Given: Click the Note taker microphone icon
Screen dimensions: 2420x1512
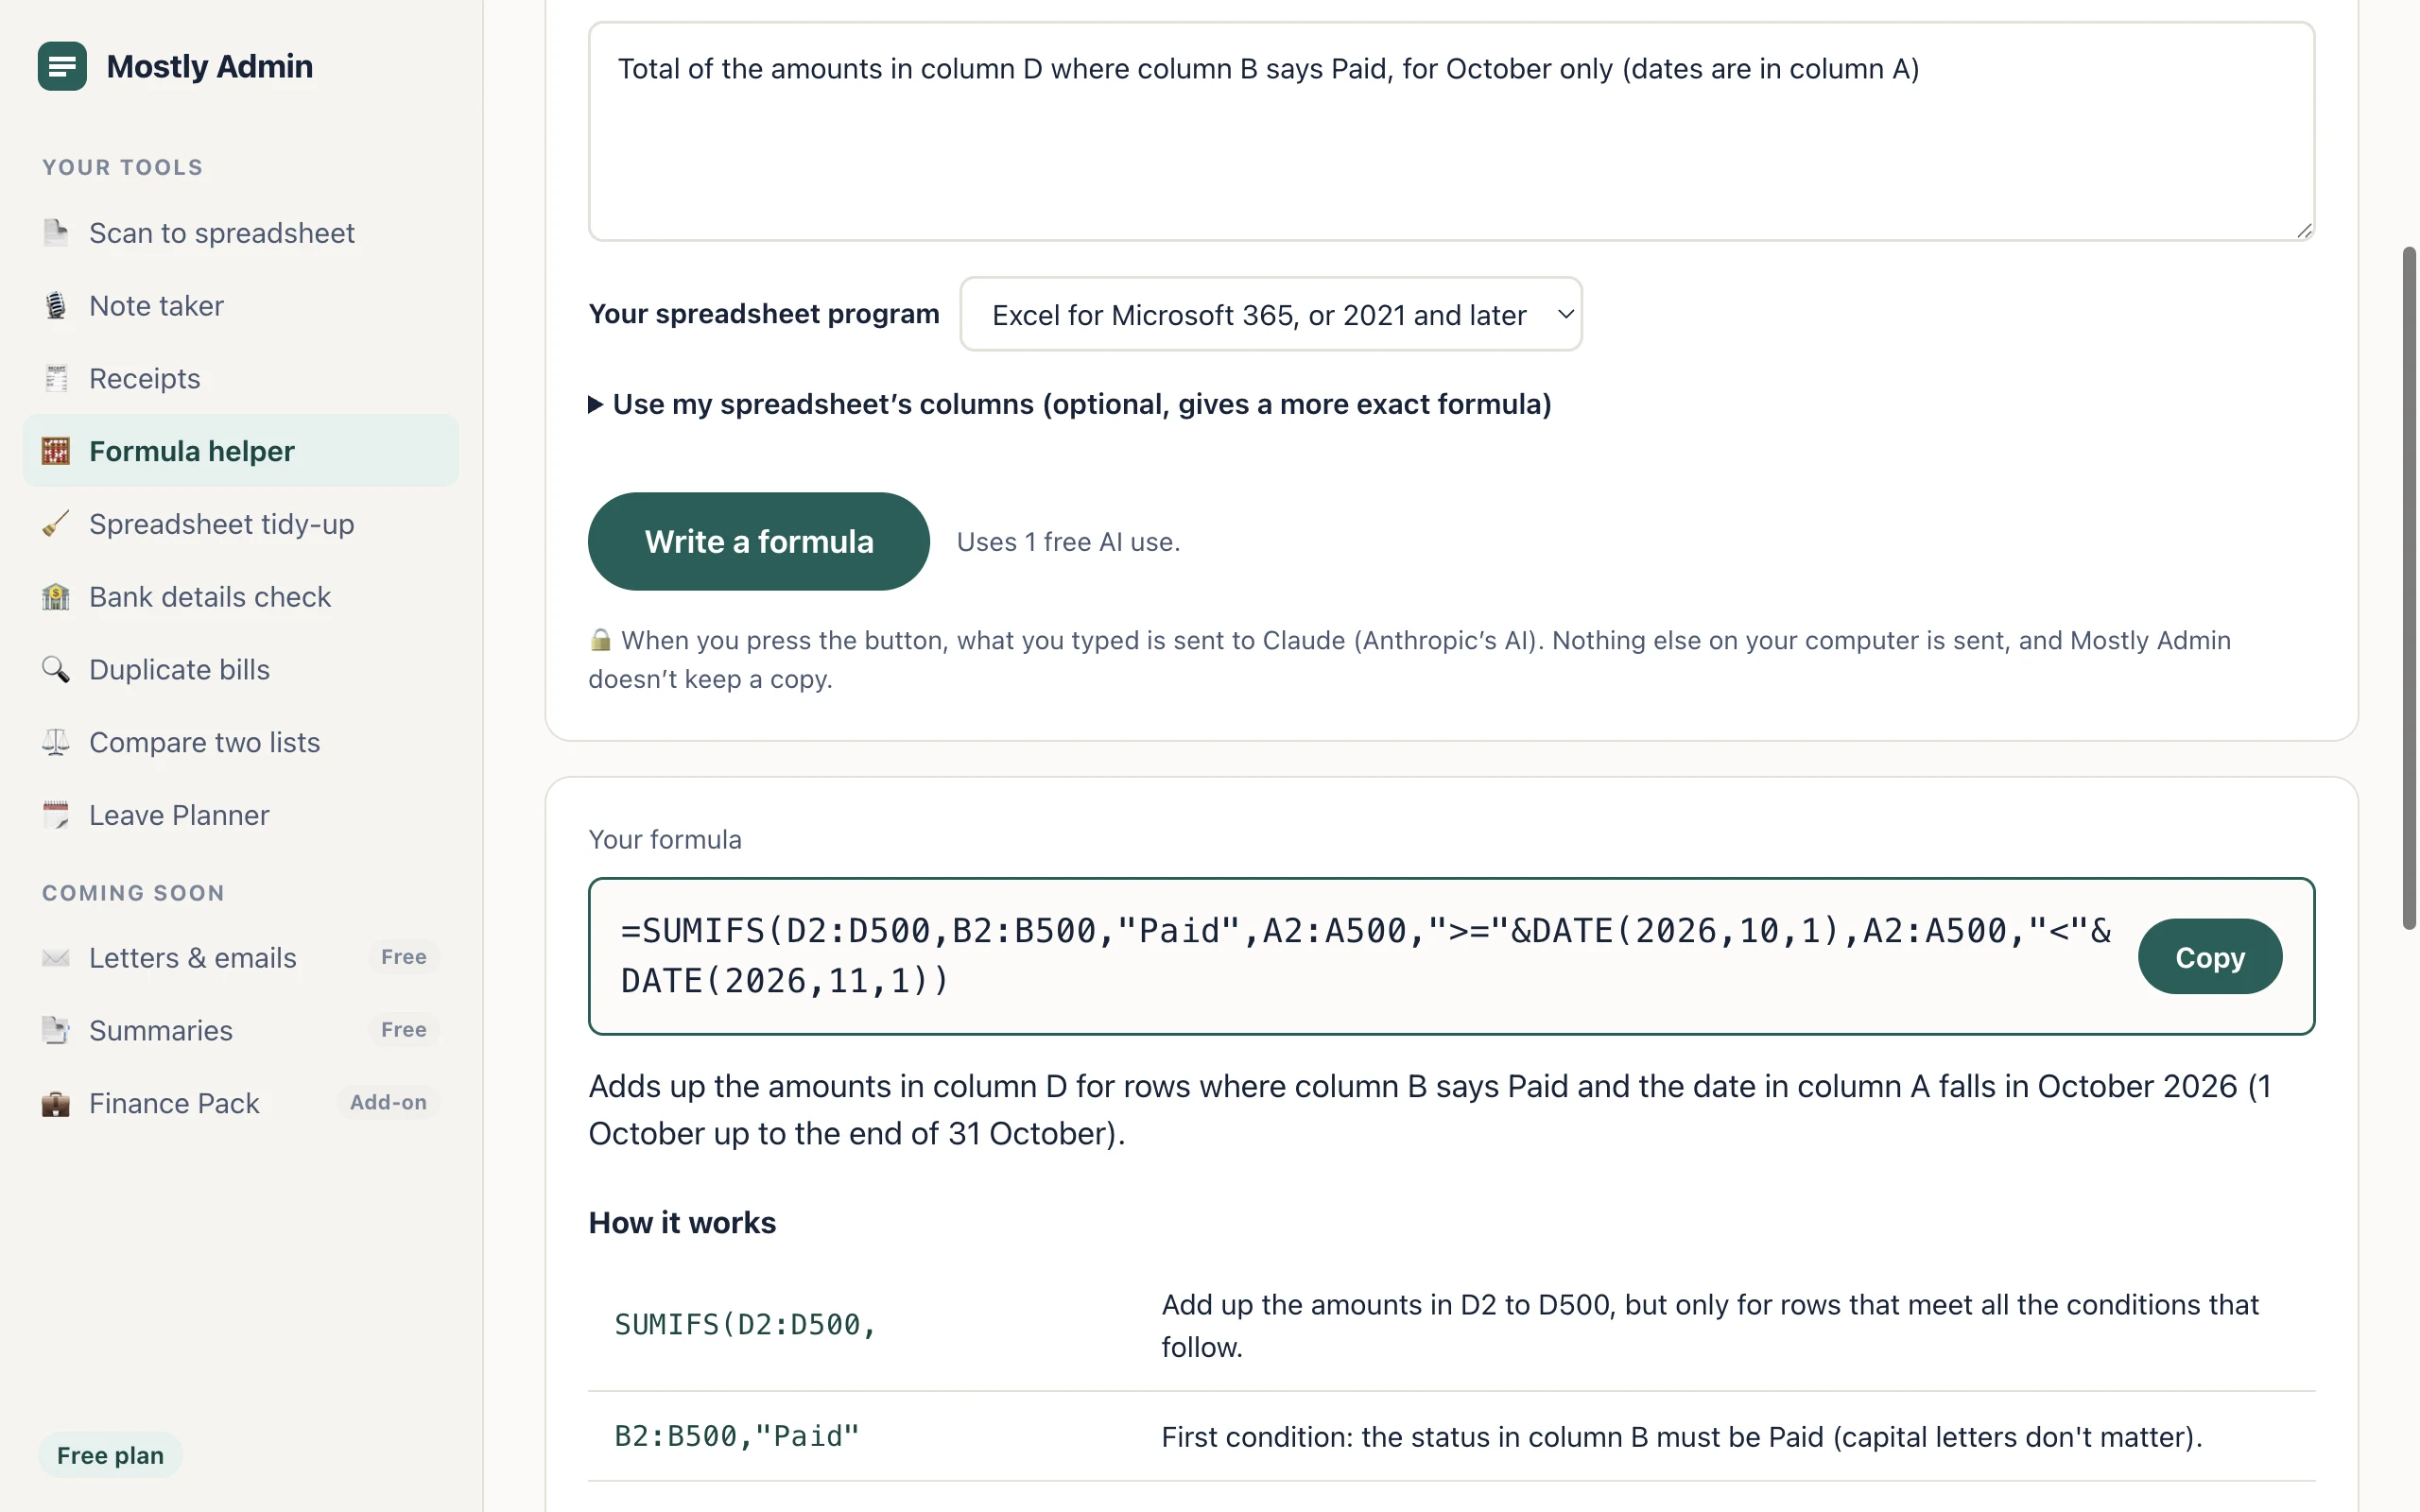Looking at the screenshot, I should [x=56, y=306].
